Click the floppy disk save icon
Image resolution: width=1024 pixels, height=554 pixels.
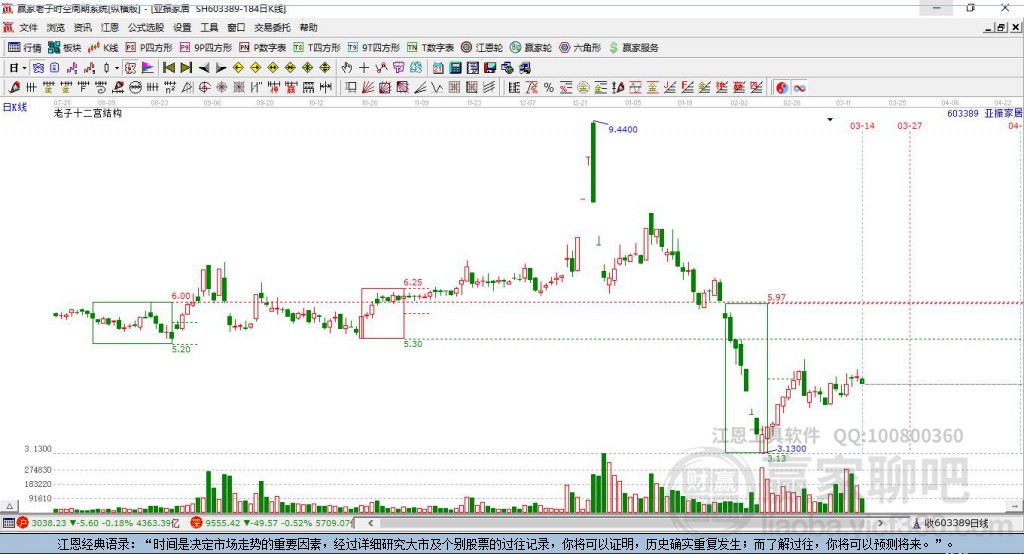point(490,68)
